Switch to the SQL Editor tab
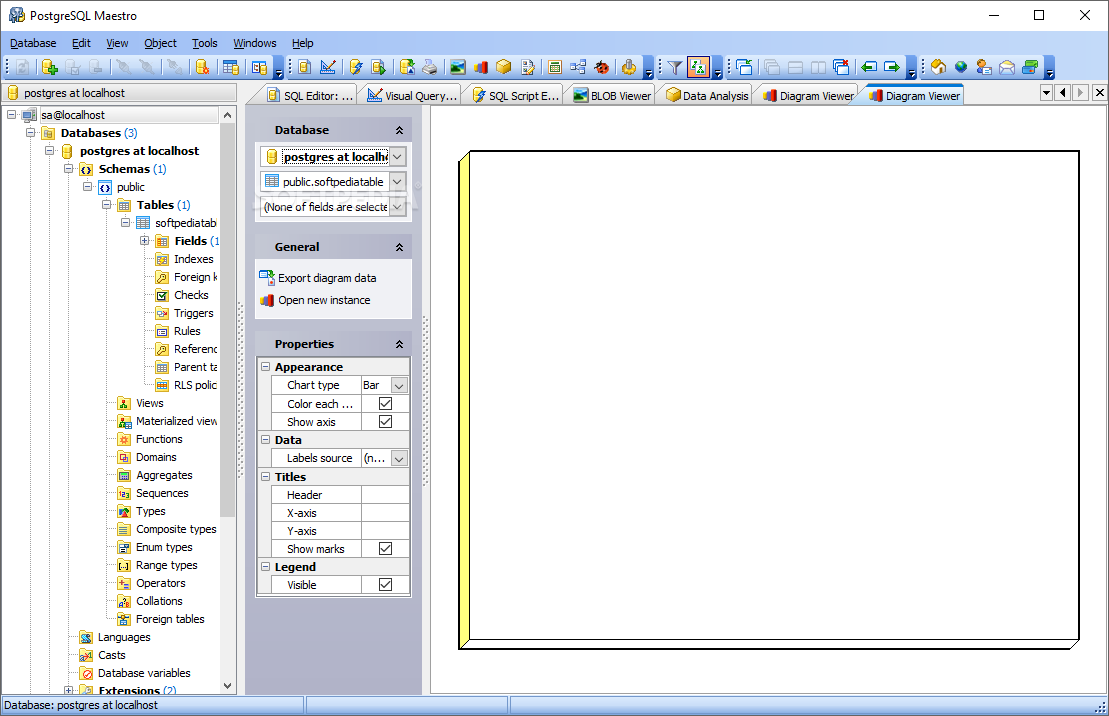 point(309,96)
